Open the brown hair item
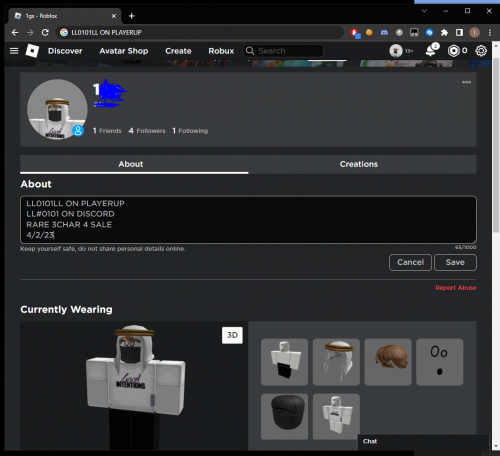The image size is (500, 456). pos(388,362)
